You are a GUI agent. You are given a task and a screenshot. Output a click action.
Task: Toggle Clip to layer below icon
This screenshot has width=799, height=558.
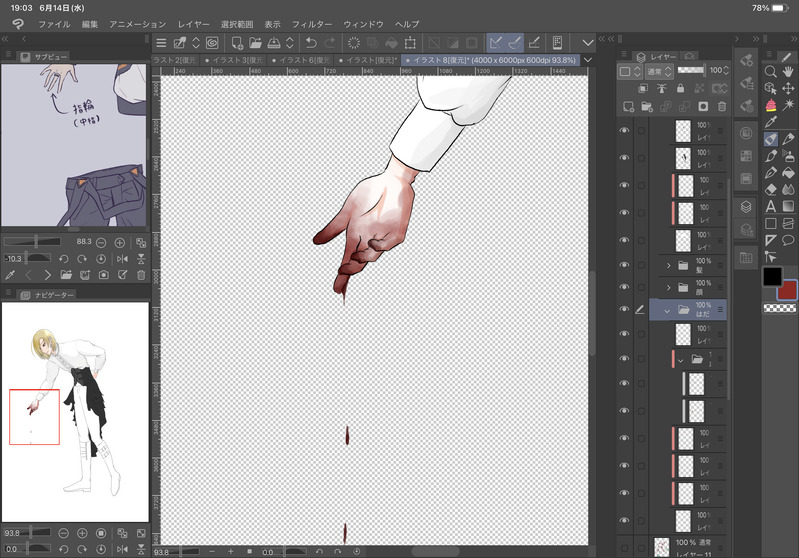pos(643,89)
